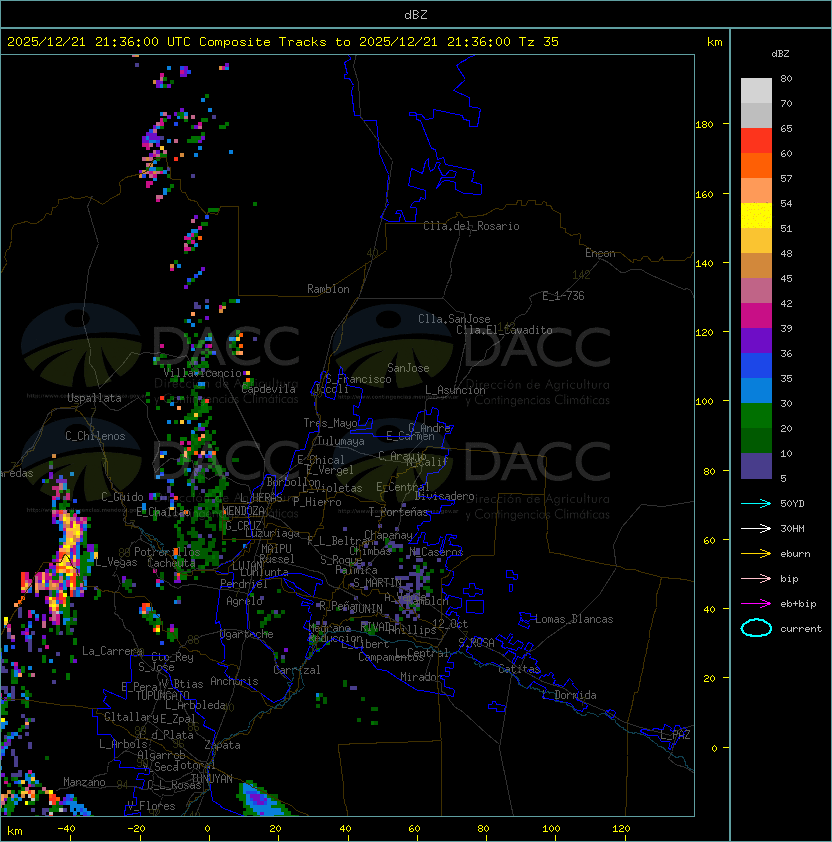Click the 100 tick on the right km axis

704,401
